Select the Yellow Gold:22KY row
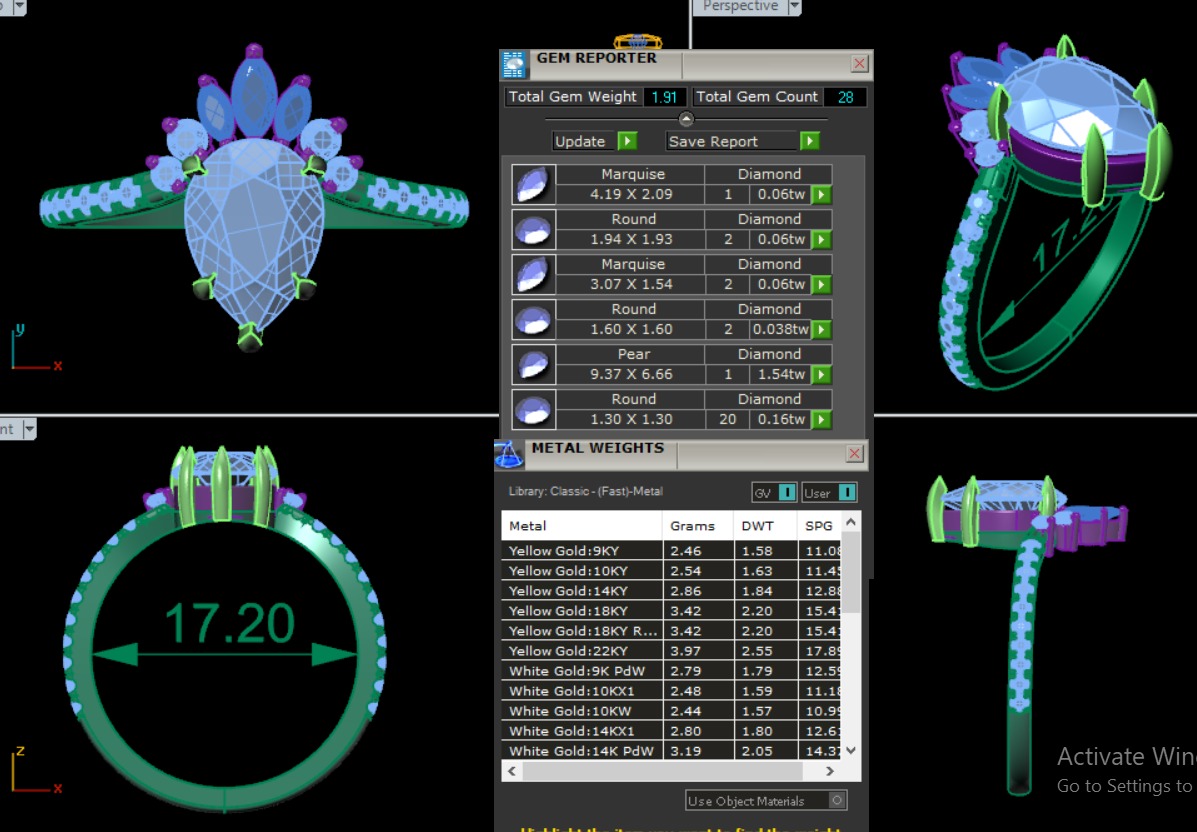This screenshot has width=1197, height=832. click(x=671, y=650)
